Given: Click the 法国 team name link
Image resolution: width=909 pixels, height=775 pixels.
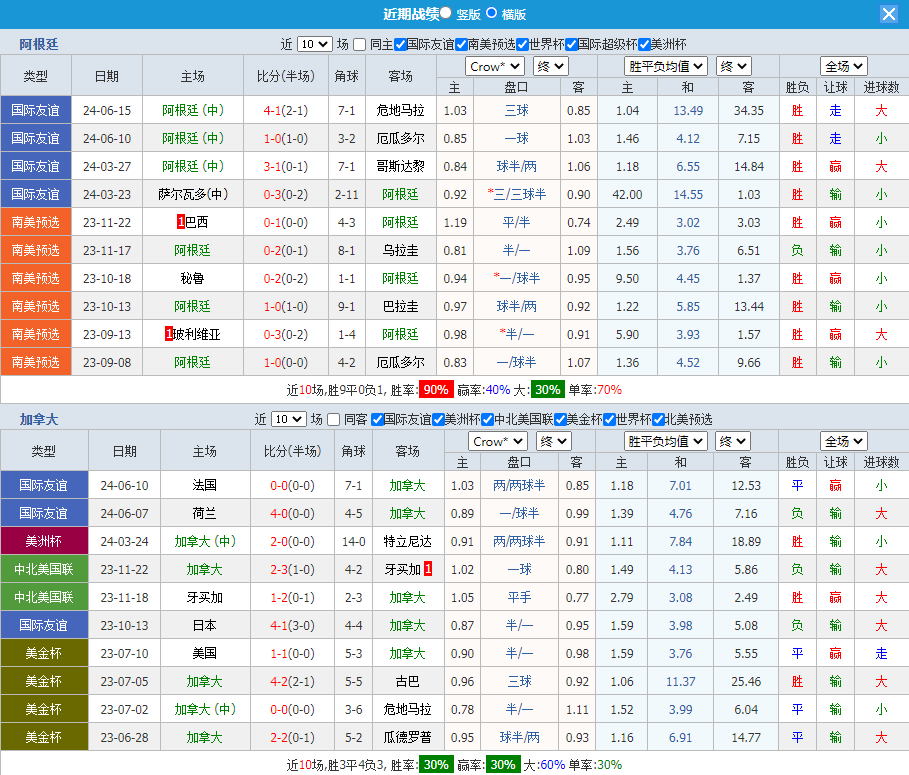Looking at the screenshot, I should (205, 485).
